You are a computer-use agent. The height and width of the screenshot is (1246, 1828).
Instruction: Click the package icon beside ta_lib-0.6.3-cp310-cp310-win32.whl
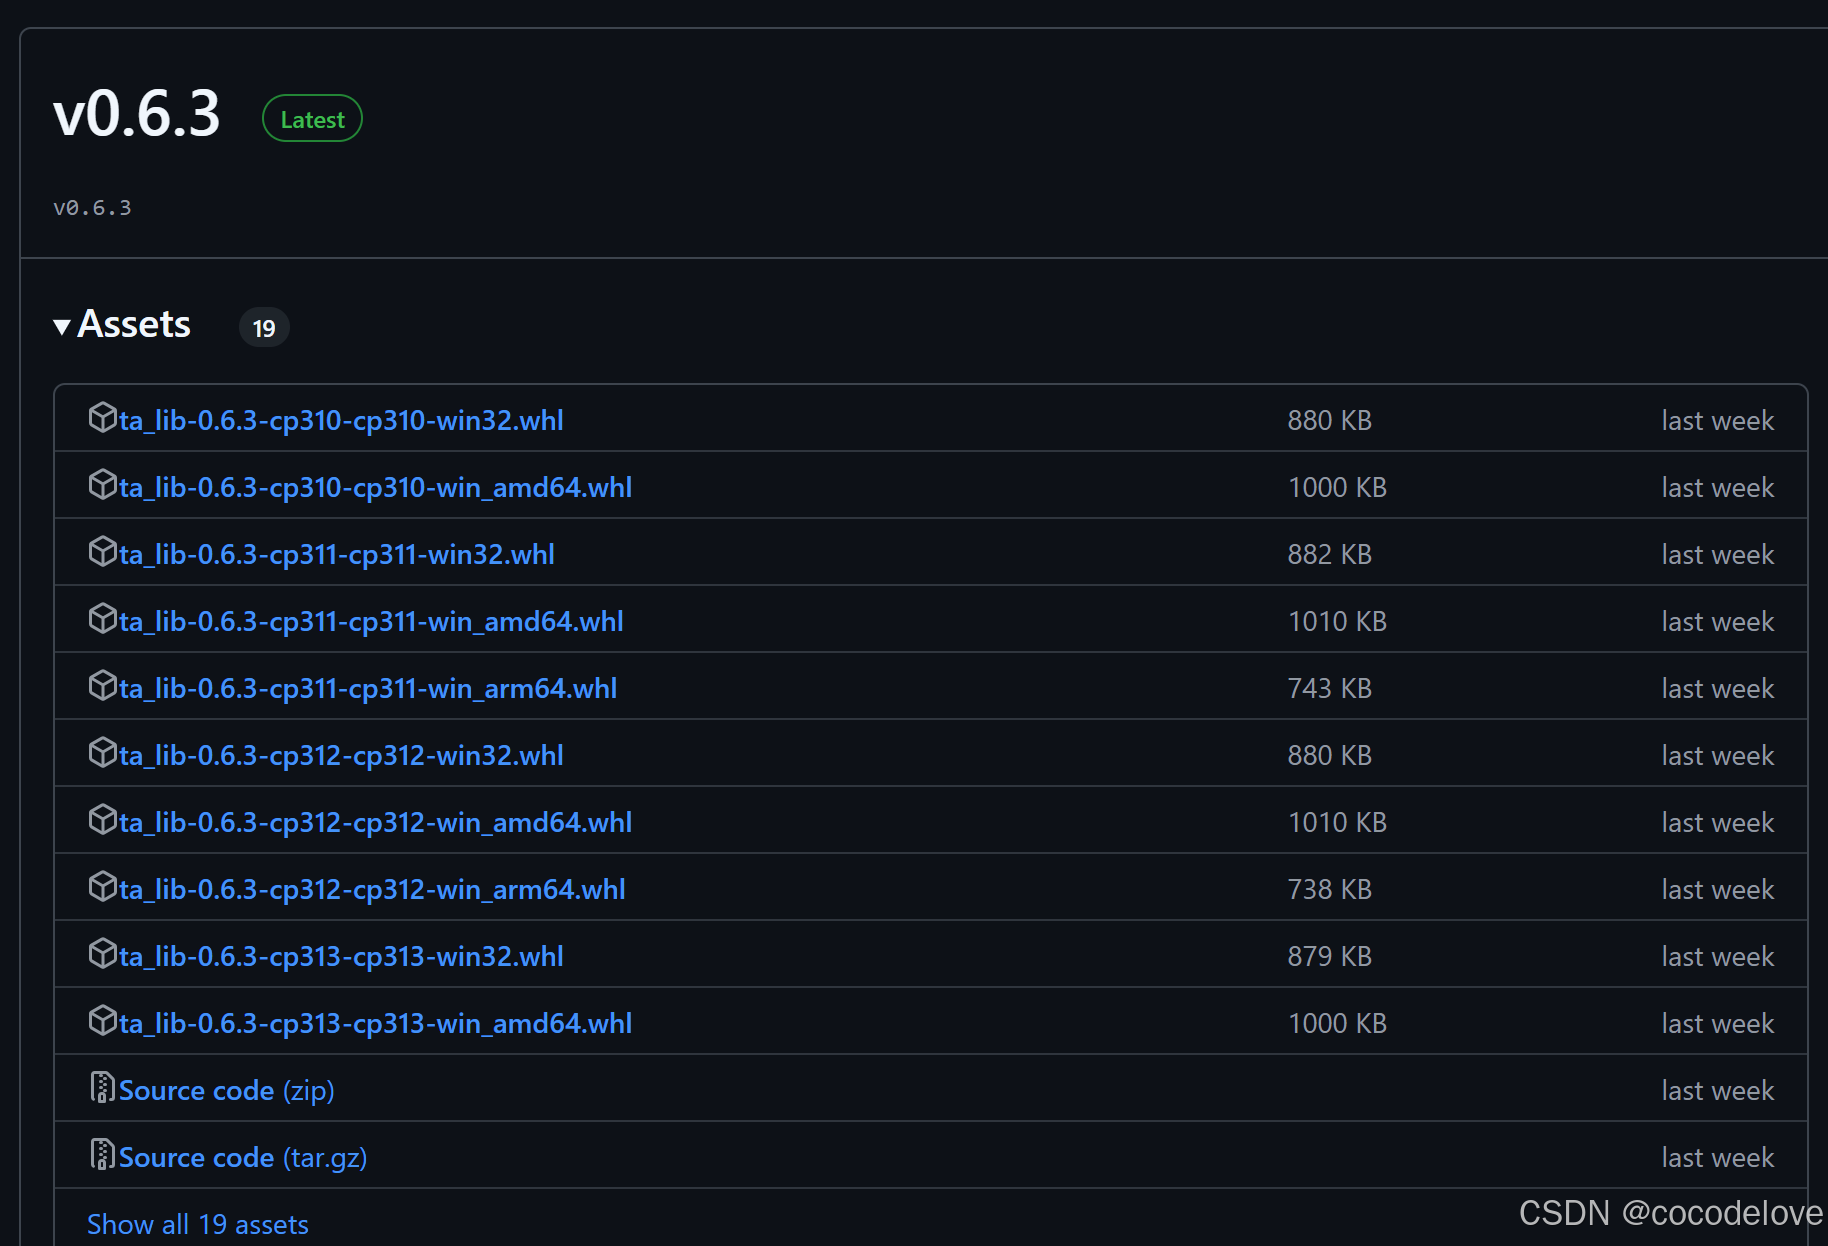(x=103, y=418)
